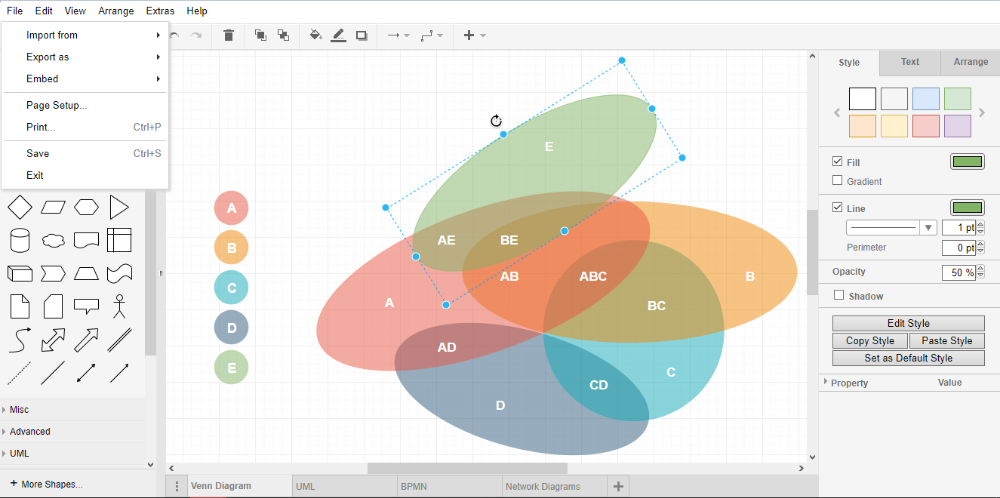1000x498 pixels.
Task: Click Set as Default Style button
Action: click(x=908, y=358)
